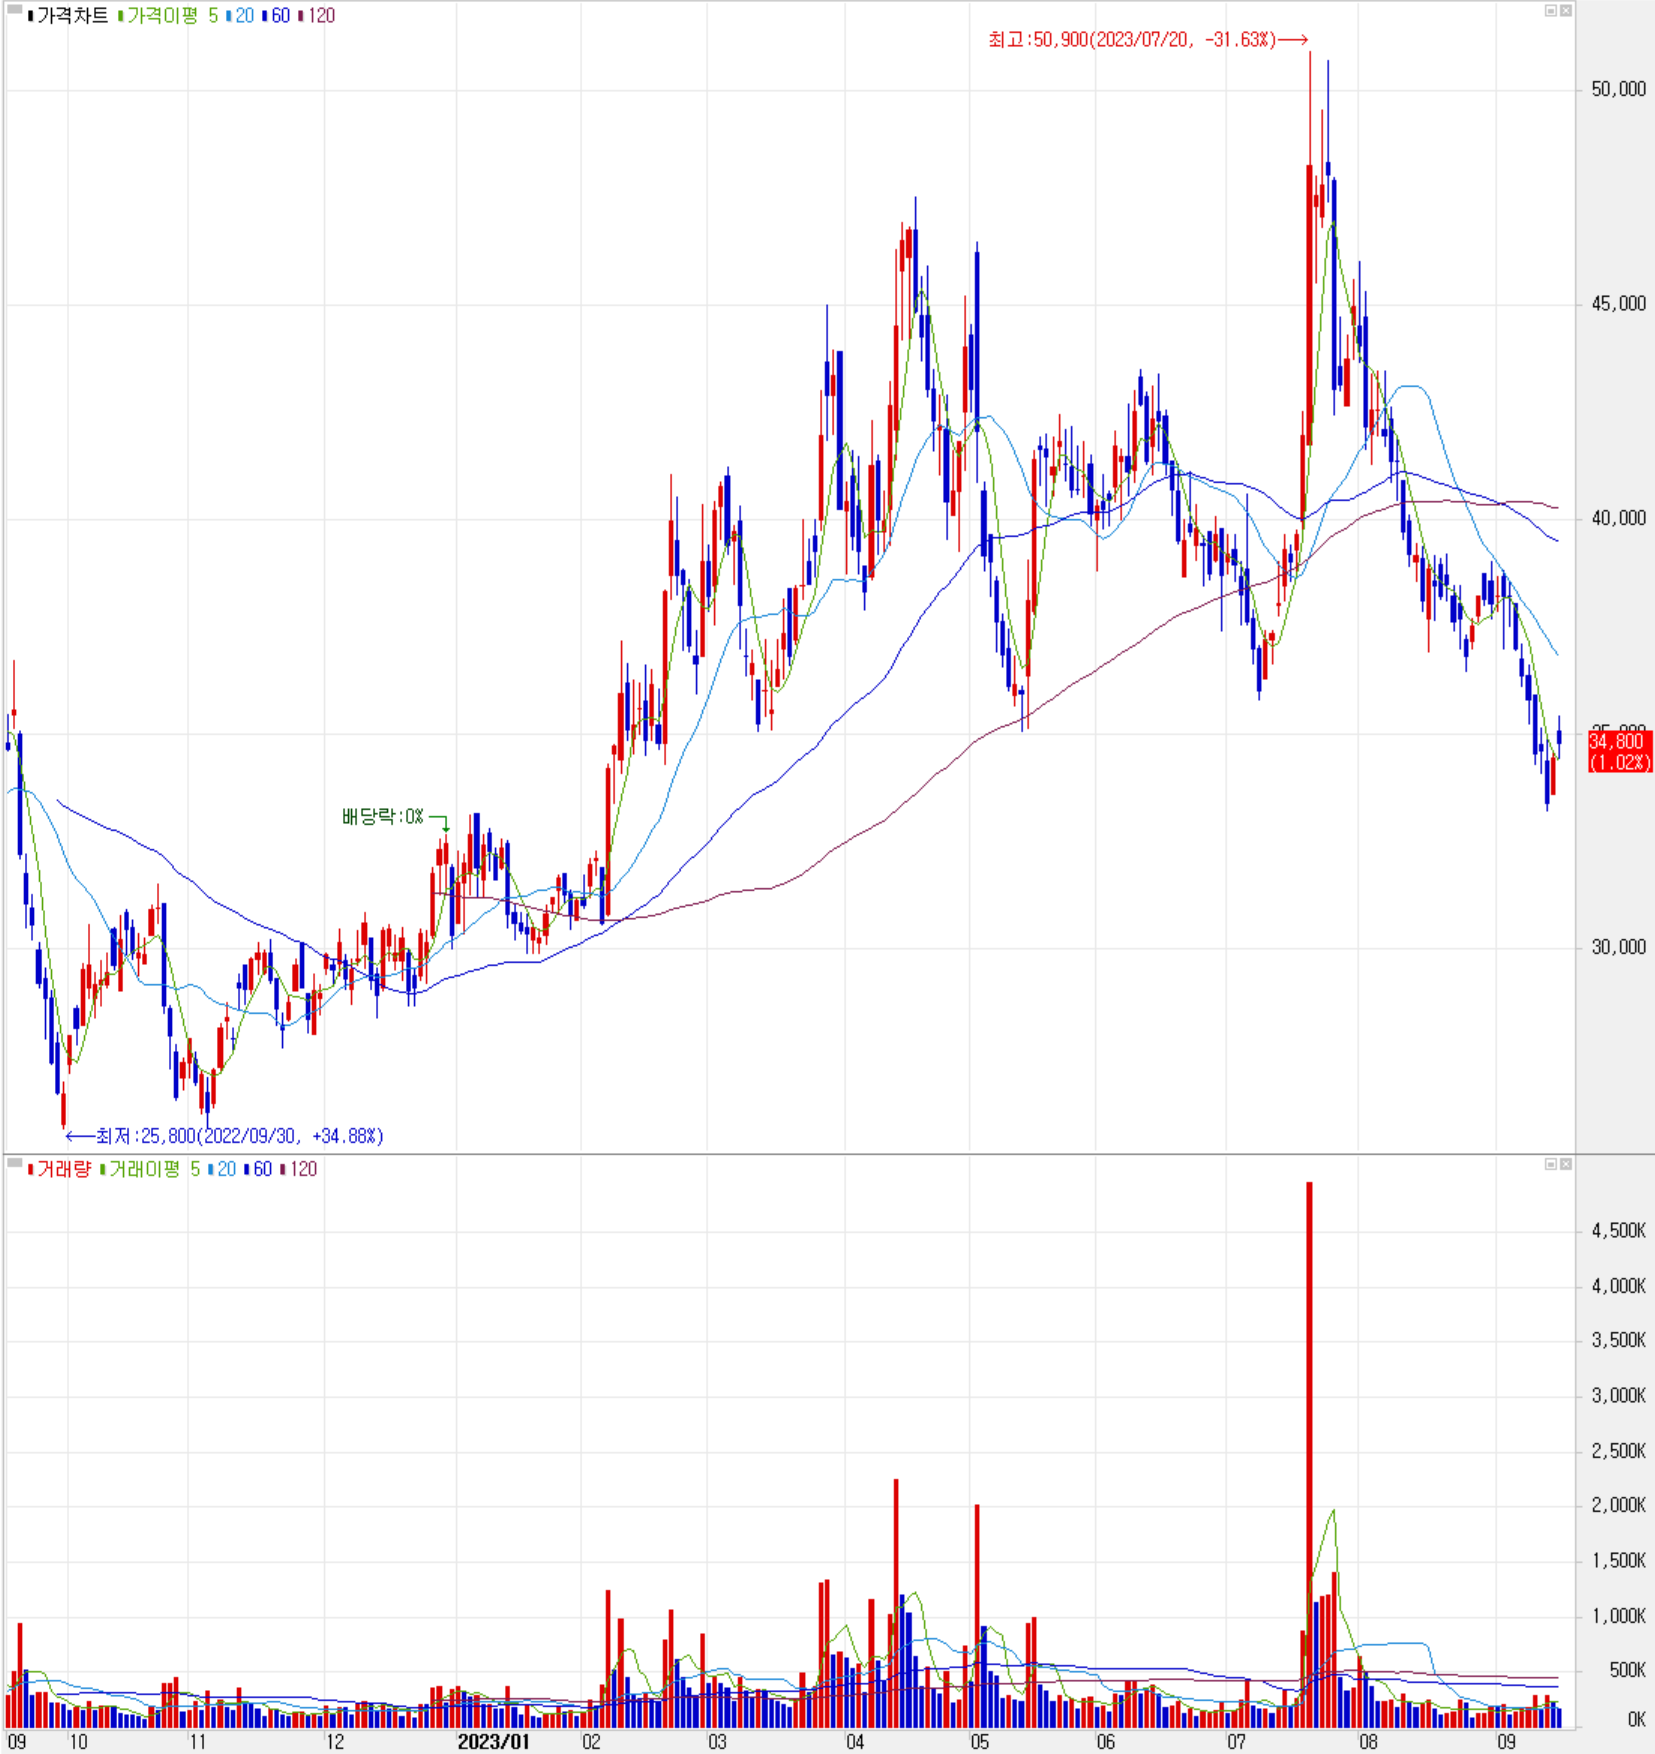Click the 11 month label on time axis
The width and height of the screenshot is (1655, 1754).
tap(197, 1741)
